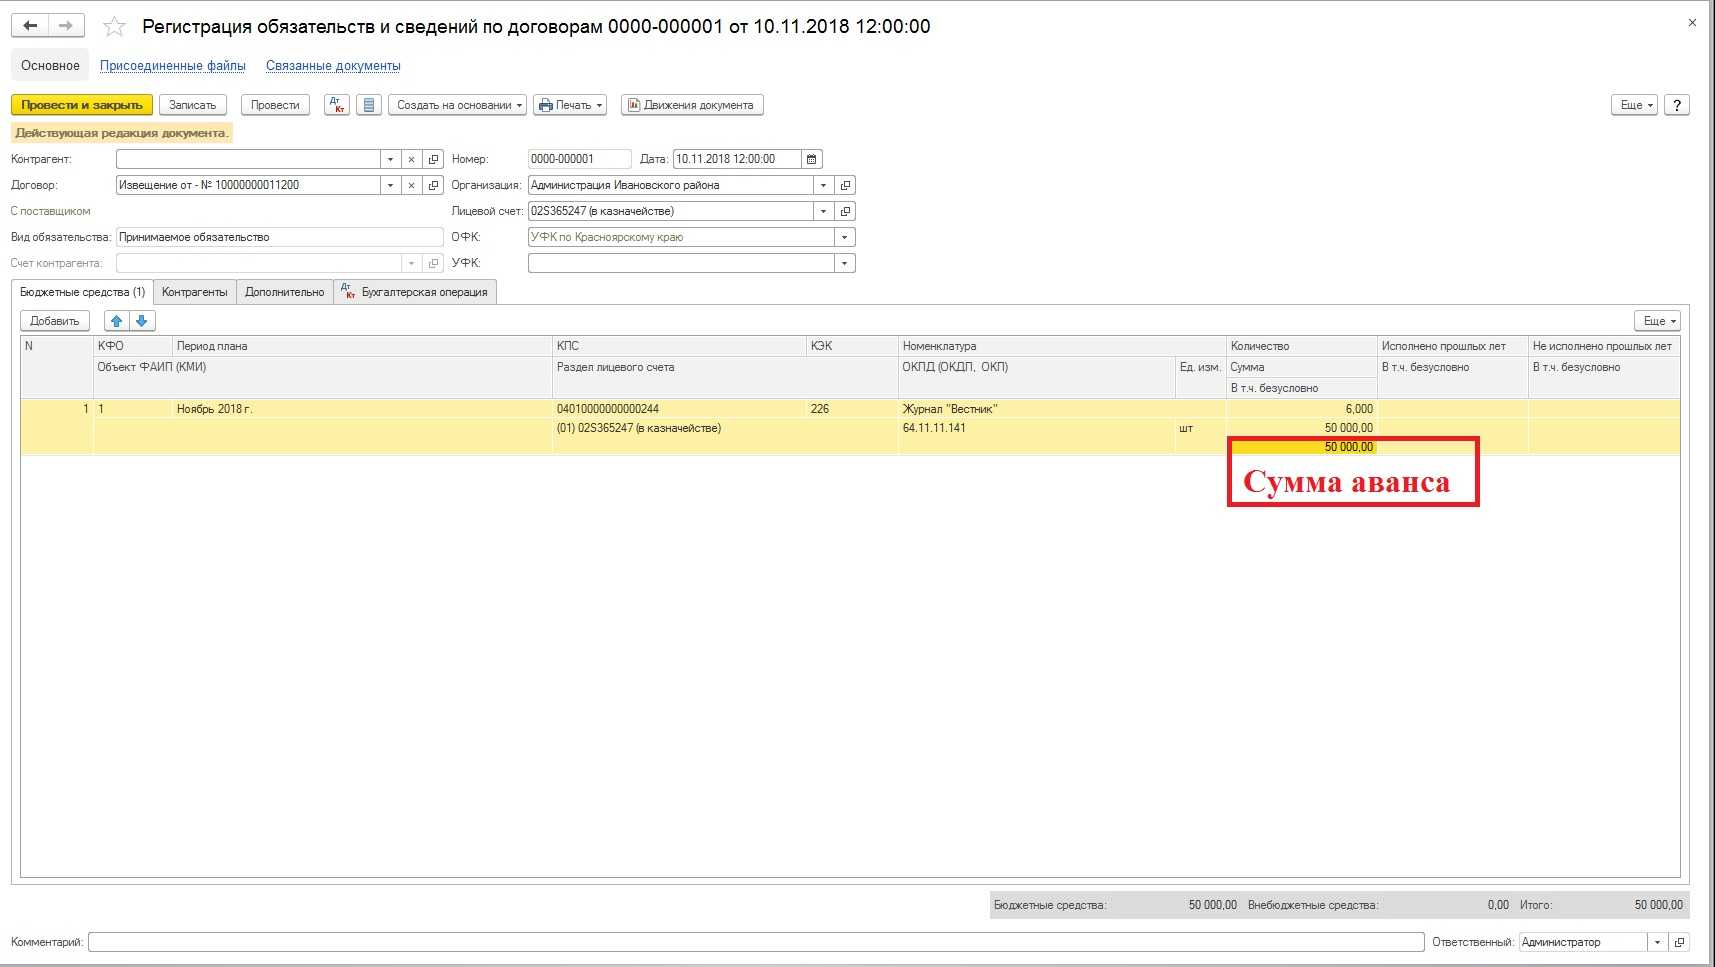Add document to favorites with the star icon

click(115, 27)
